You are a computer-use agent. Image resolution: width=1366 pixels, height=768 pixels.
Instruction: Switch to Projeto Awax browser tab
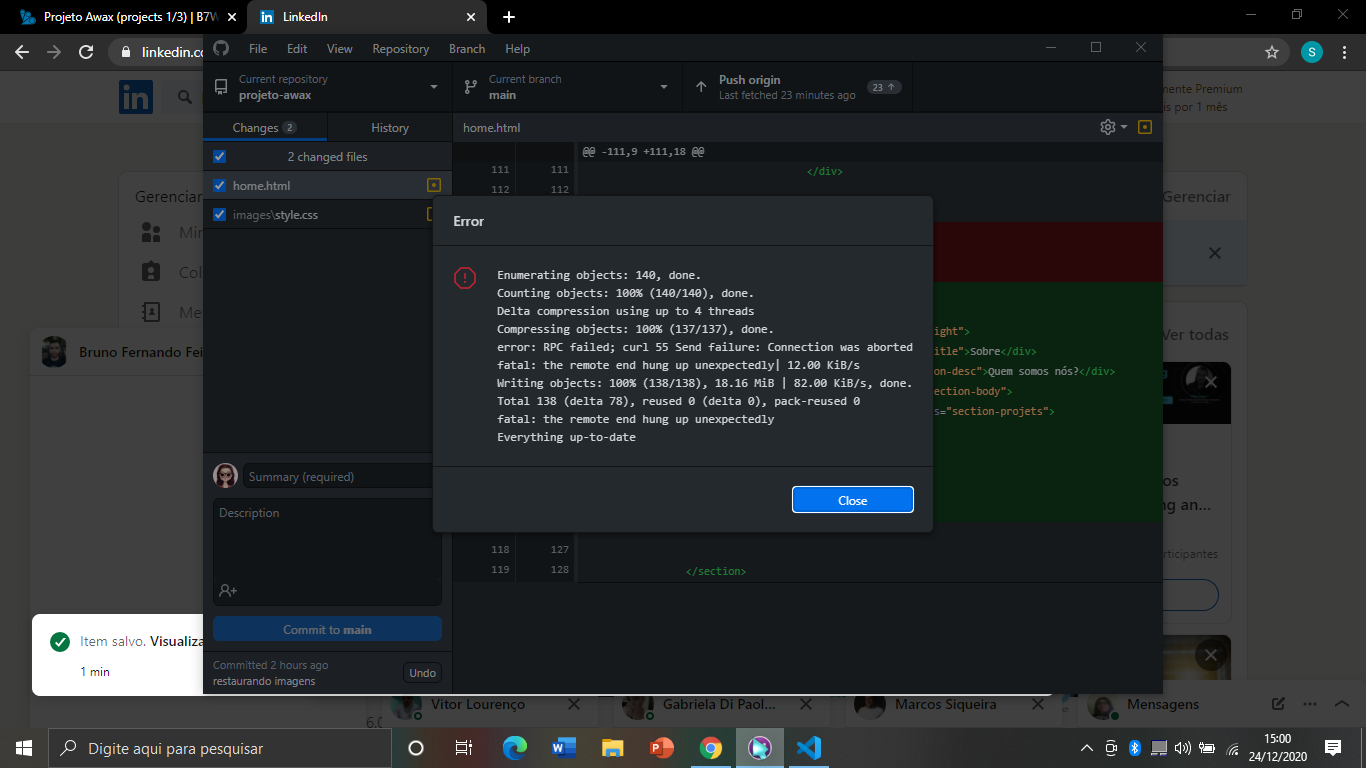(128, 17)
